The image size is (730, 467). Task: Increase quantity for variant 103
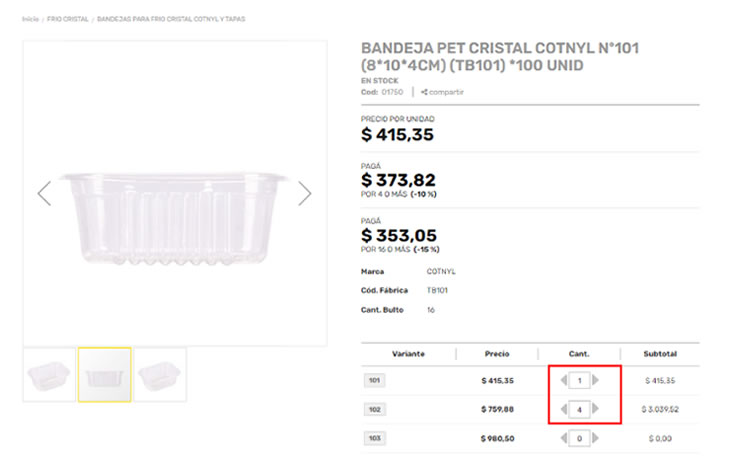click(x=597, y=438)
